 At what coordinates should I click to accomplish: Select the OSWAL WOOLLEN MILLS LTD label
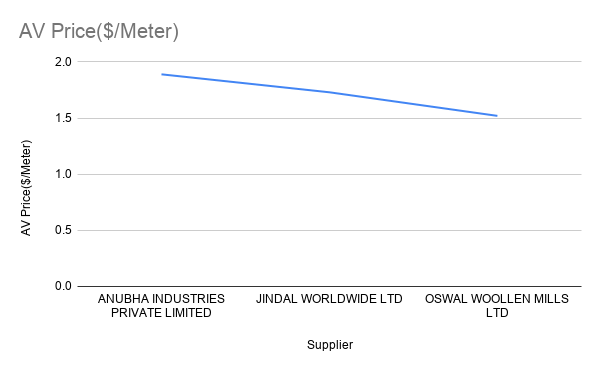tap(497, 306)
